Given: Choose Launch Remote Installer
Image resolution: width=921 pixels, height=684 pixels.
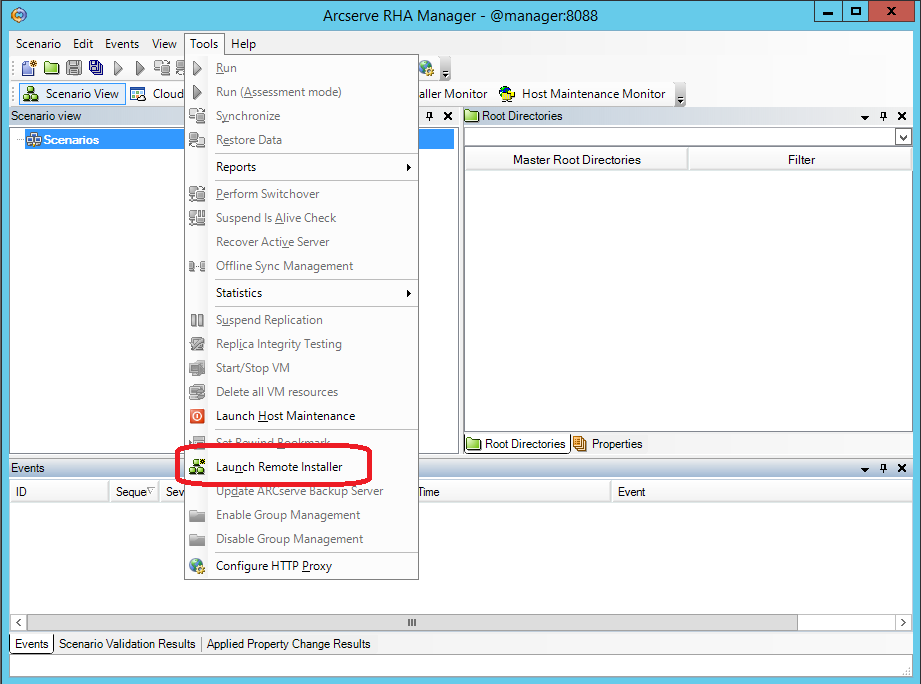Looking at the screenshot, I should (301, 467).
